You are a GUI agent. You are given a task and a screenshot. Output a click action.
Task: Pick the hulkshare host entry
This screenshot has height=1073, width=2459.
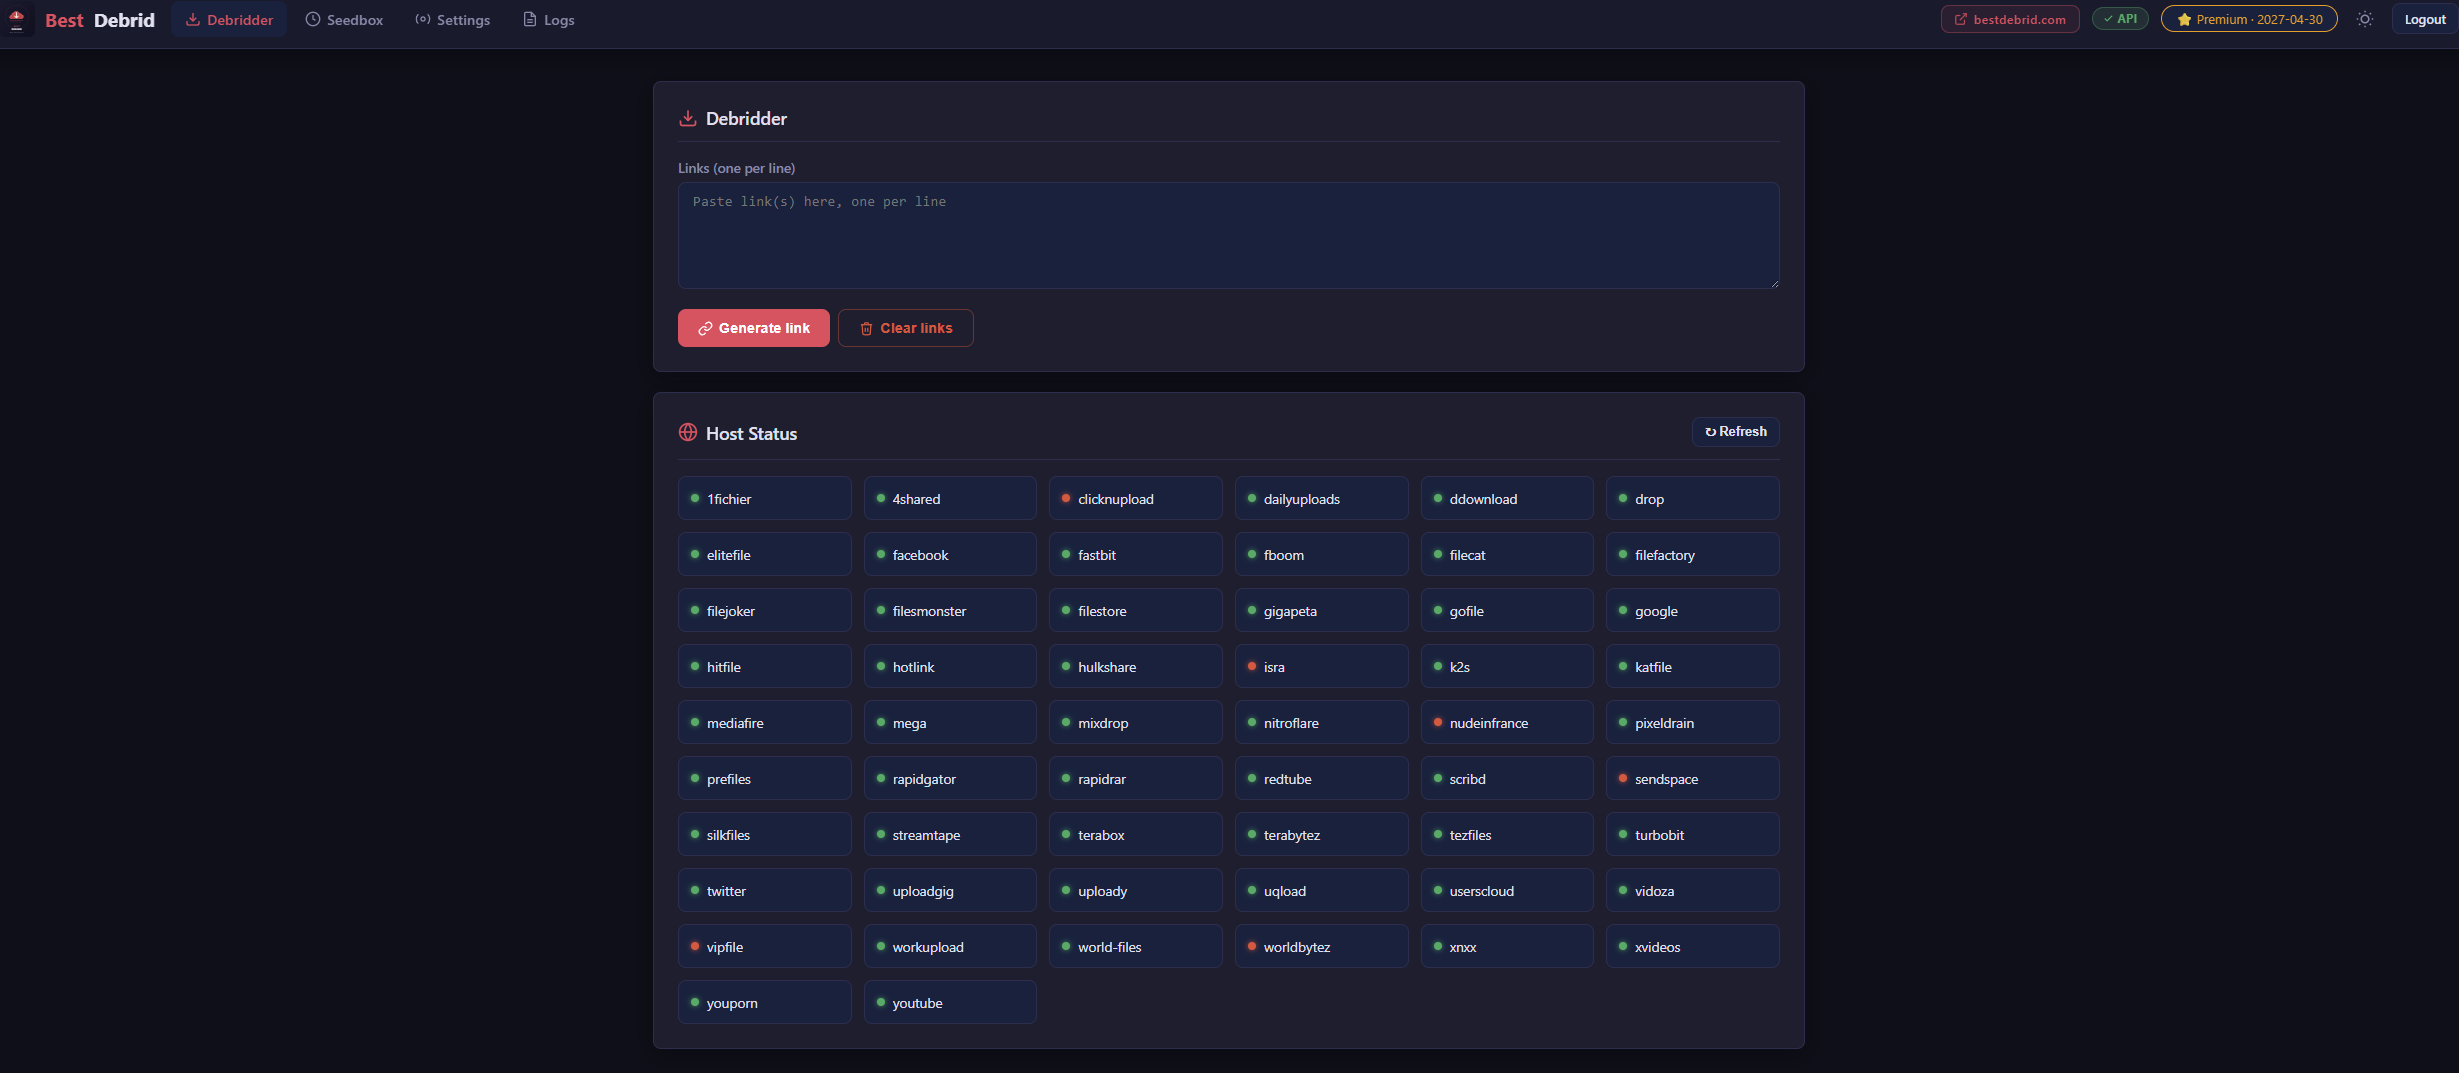pos(1136,666)
